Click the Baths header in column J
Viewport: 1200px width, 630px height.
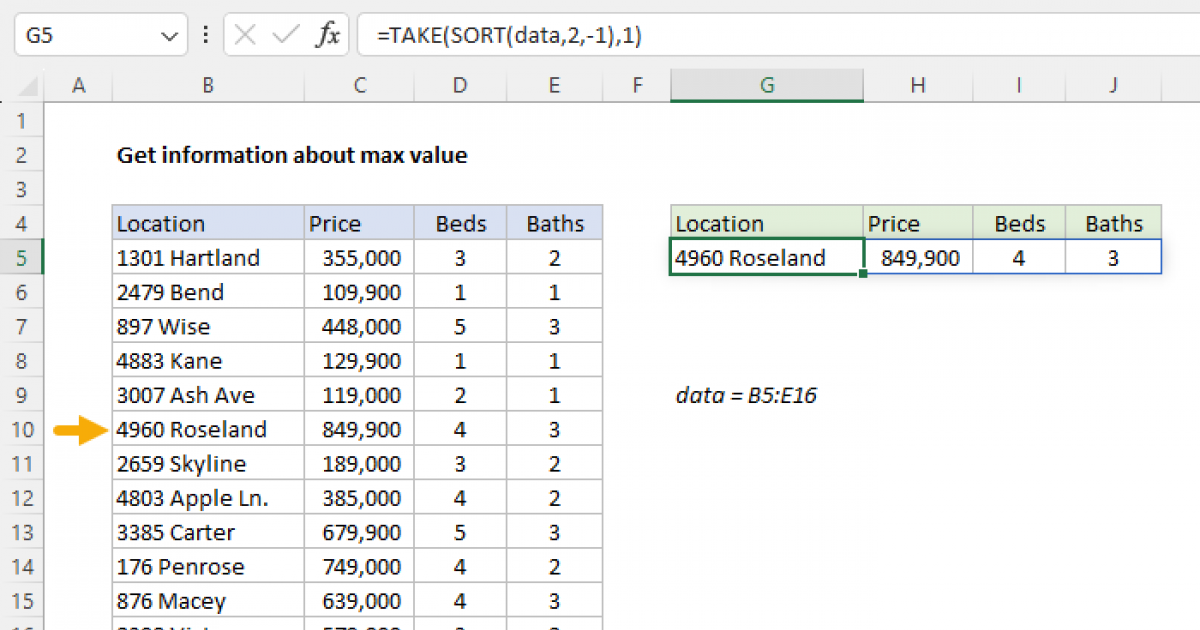tap(1113, 224)
